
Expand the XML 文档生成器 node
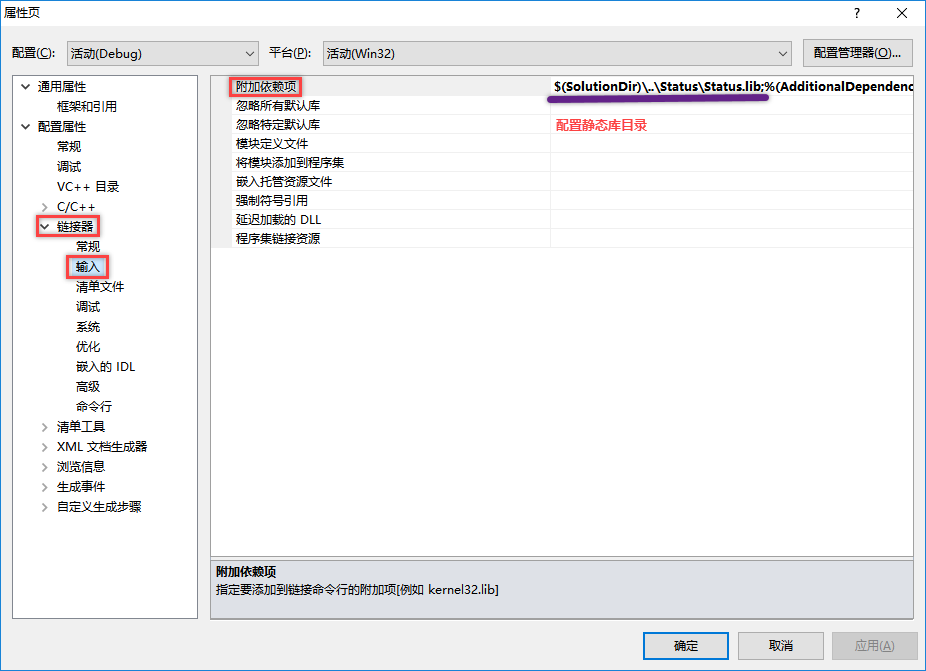[44, 447]
